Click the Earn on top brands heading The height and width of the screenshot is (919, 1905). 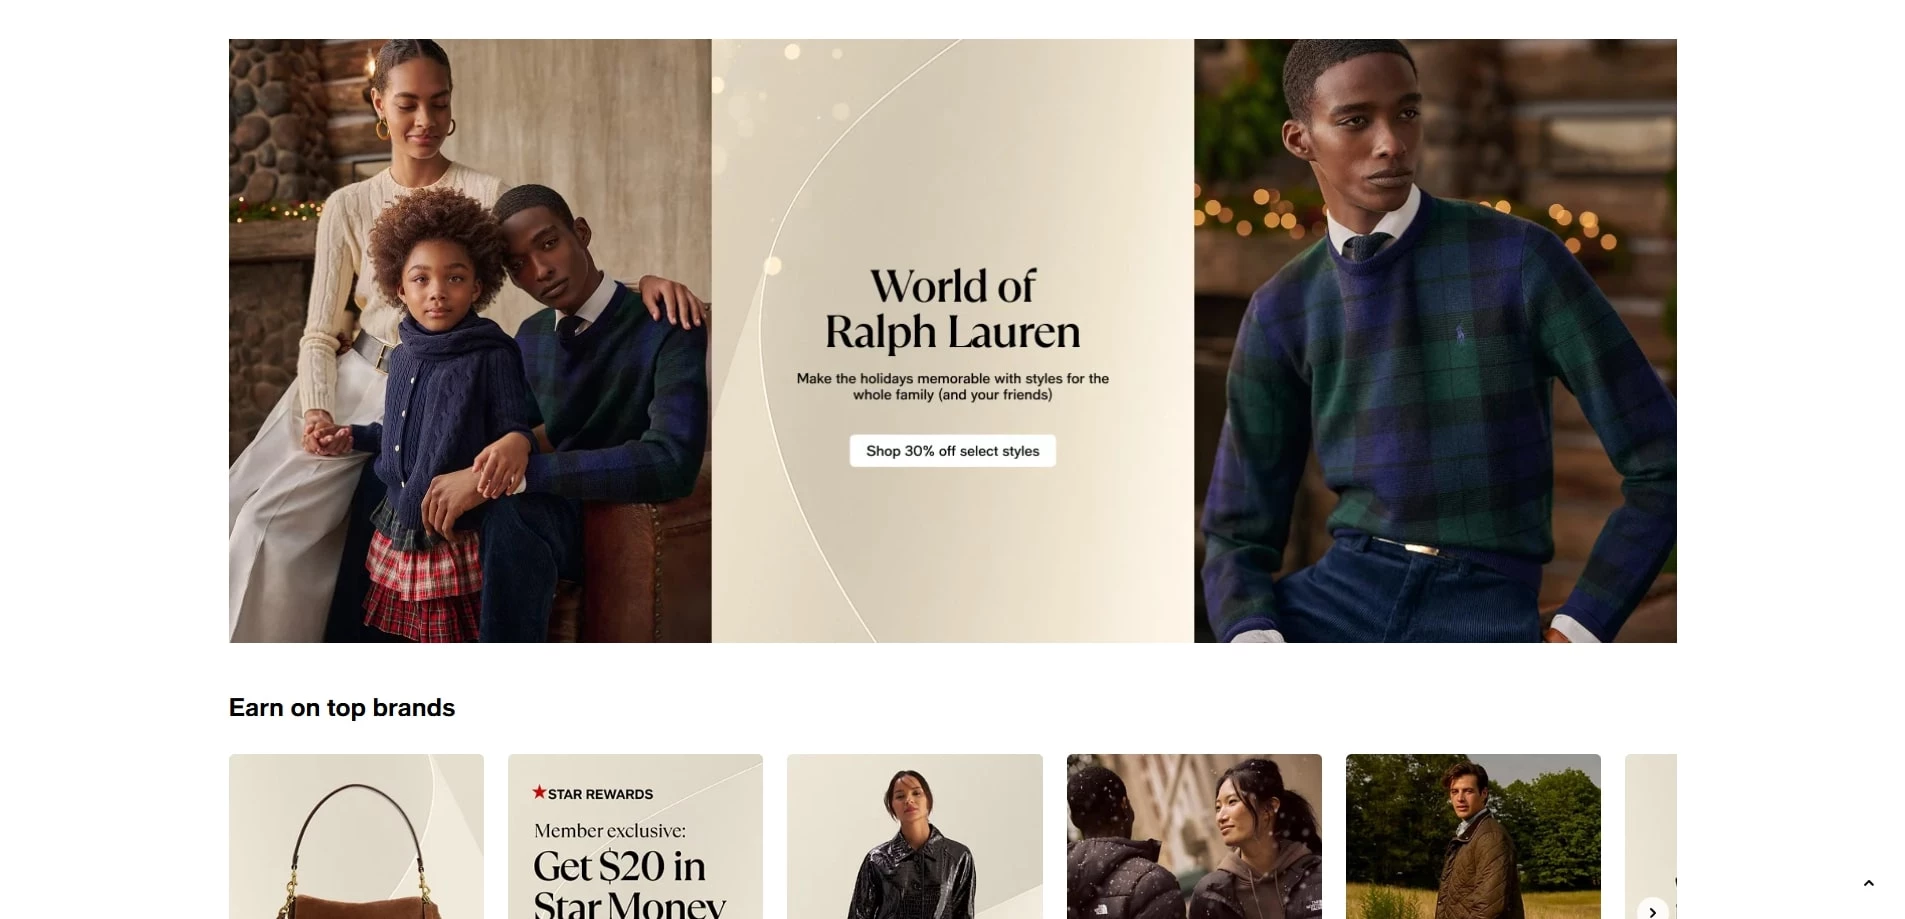tap(342, 708)
